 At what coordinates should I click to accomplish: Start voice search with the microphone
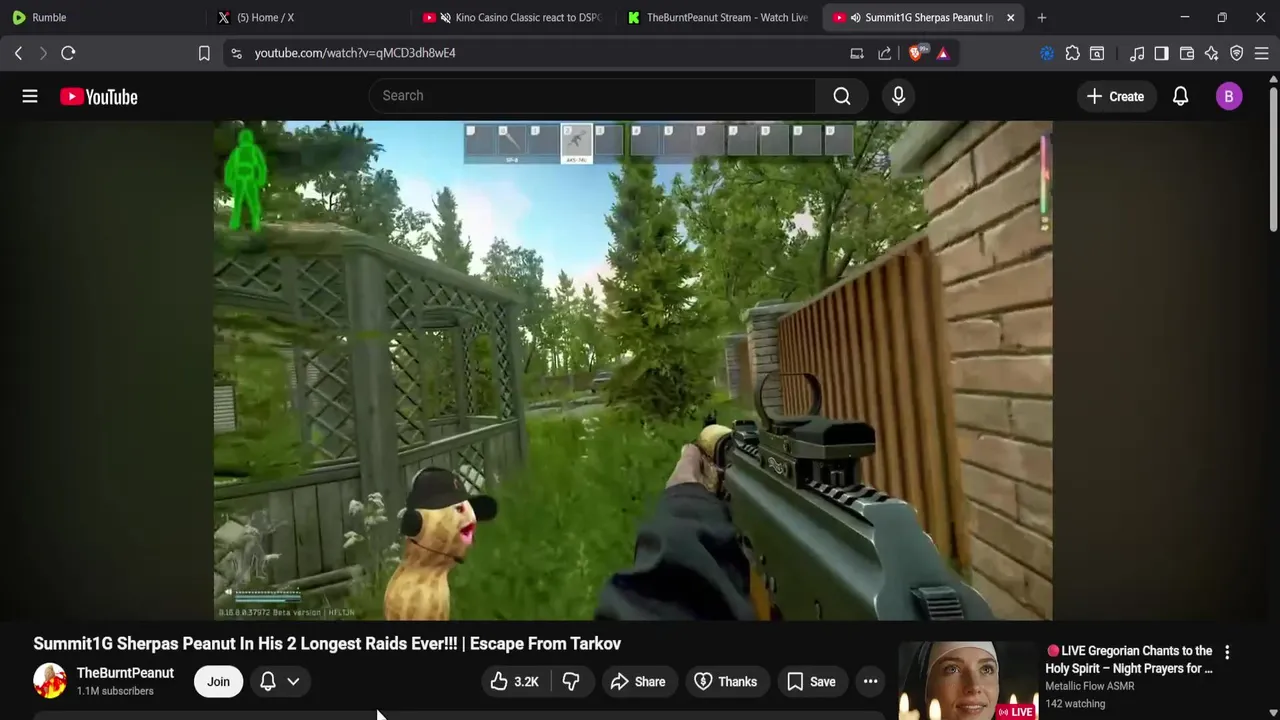point(898,96)
